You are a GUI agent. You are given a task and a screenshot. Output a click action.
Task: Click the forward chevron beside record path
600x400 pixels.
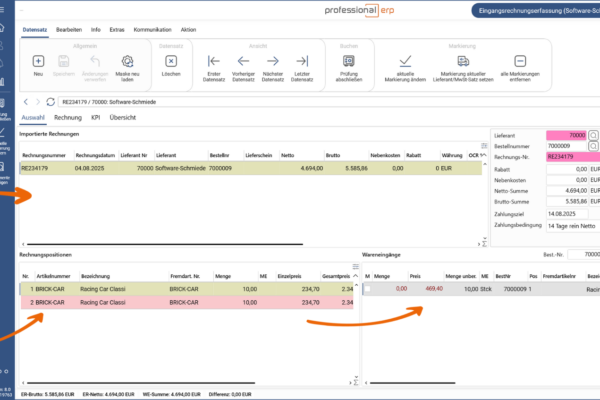coord(38,102)
